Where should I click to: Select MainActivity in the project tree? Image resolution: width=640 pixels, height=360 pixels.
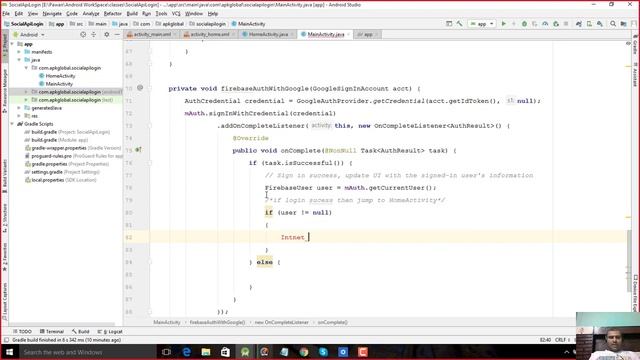tap(59, 84)
